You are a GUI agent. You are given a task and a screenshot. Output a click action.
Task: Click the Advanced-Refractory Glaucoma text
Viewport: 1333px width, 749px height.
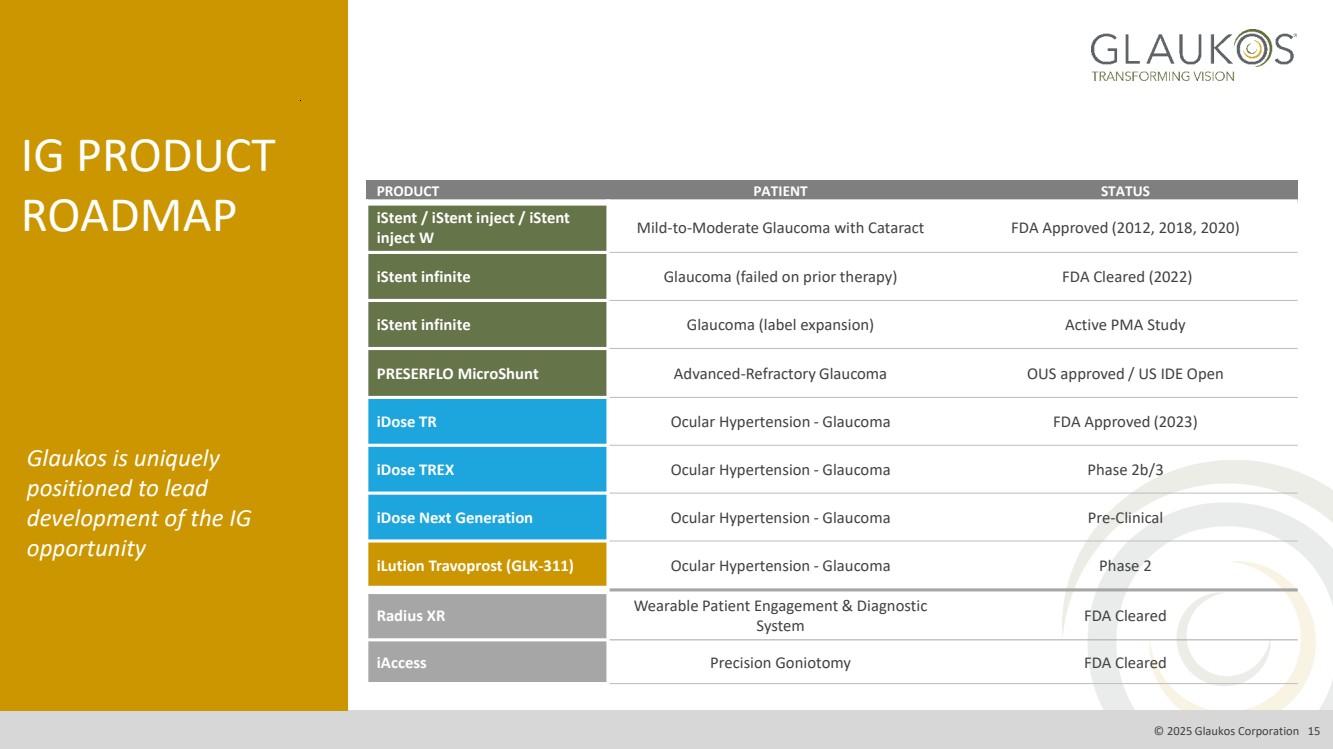pos(780,374)
